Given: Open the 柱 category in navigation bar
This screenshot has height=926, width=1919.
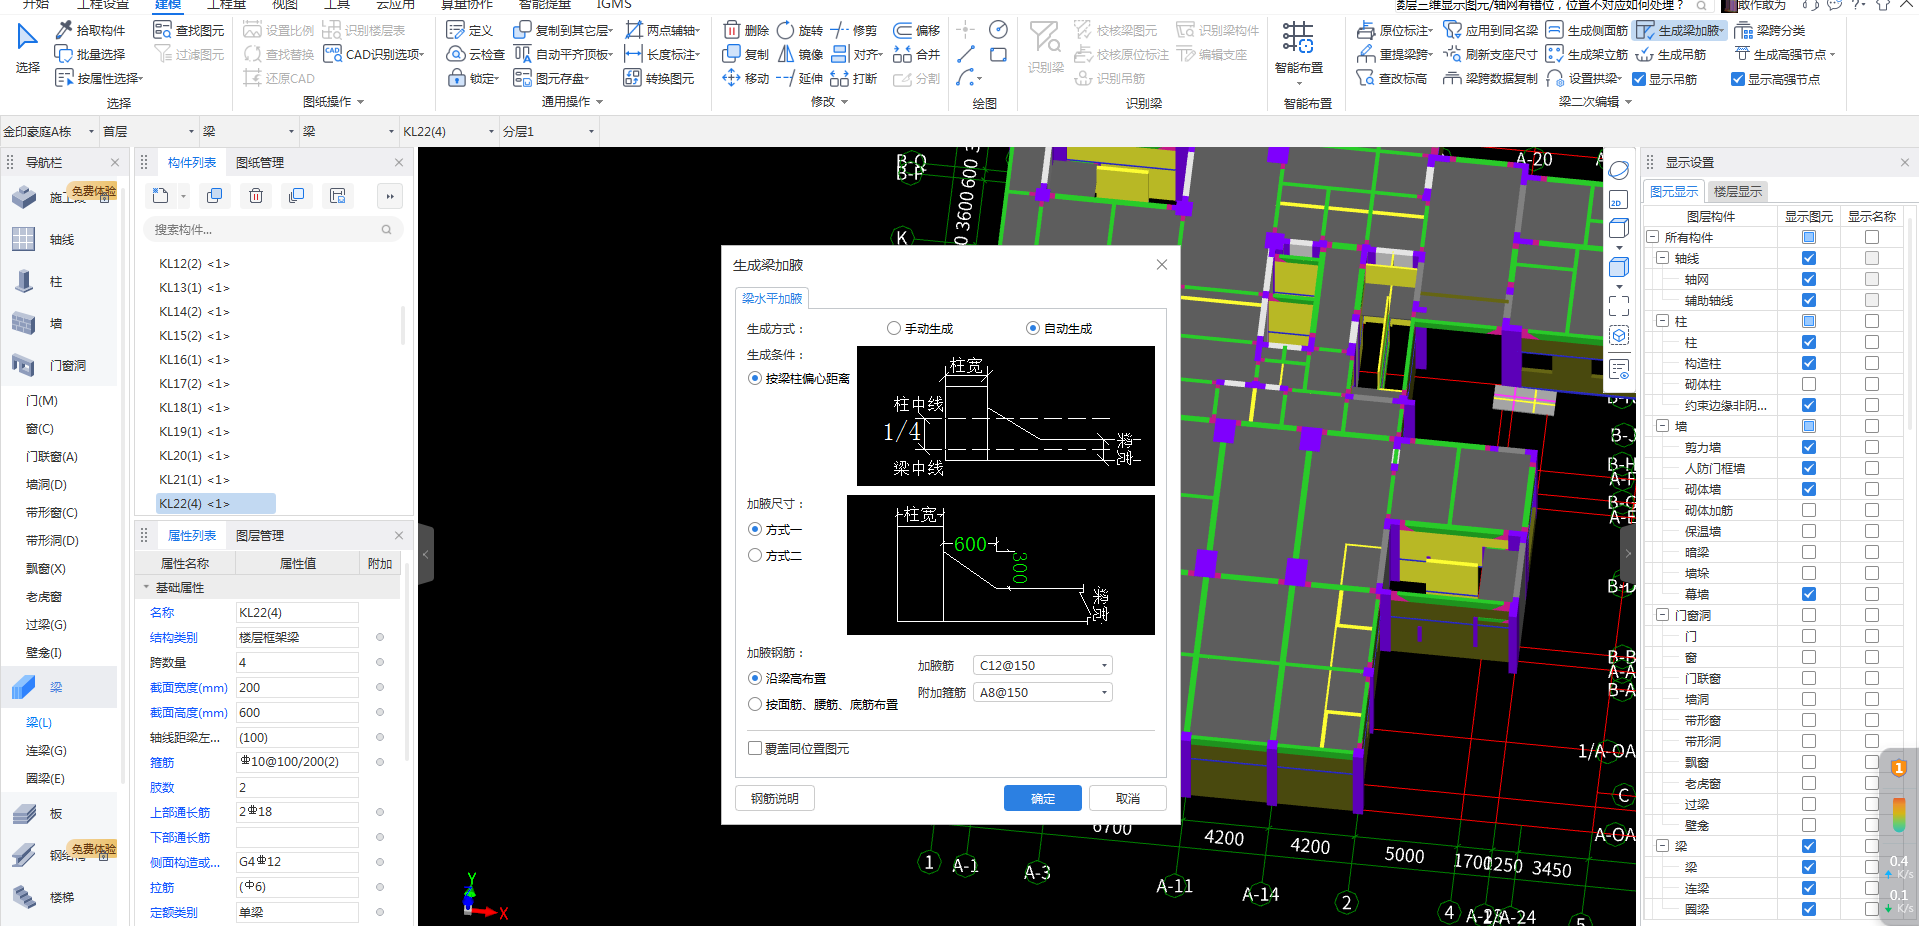Looking at the screenshot, I should (x=60, y=281).
